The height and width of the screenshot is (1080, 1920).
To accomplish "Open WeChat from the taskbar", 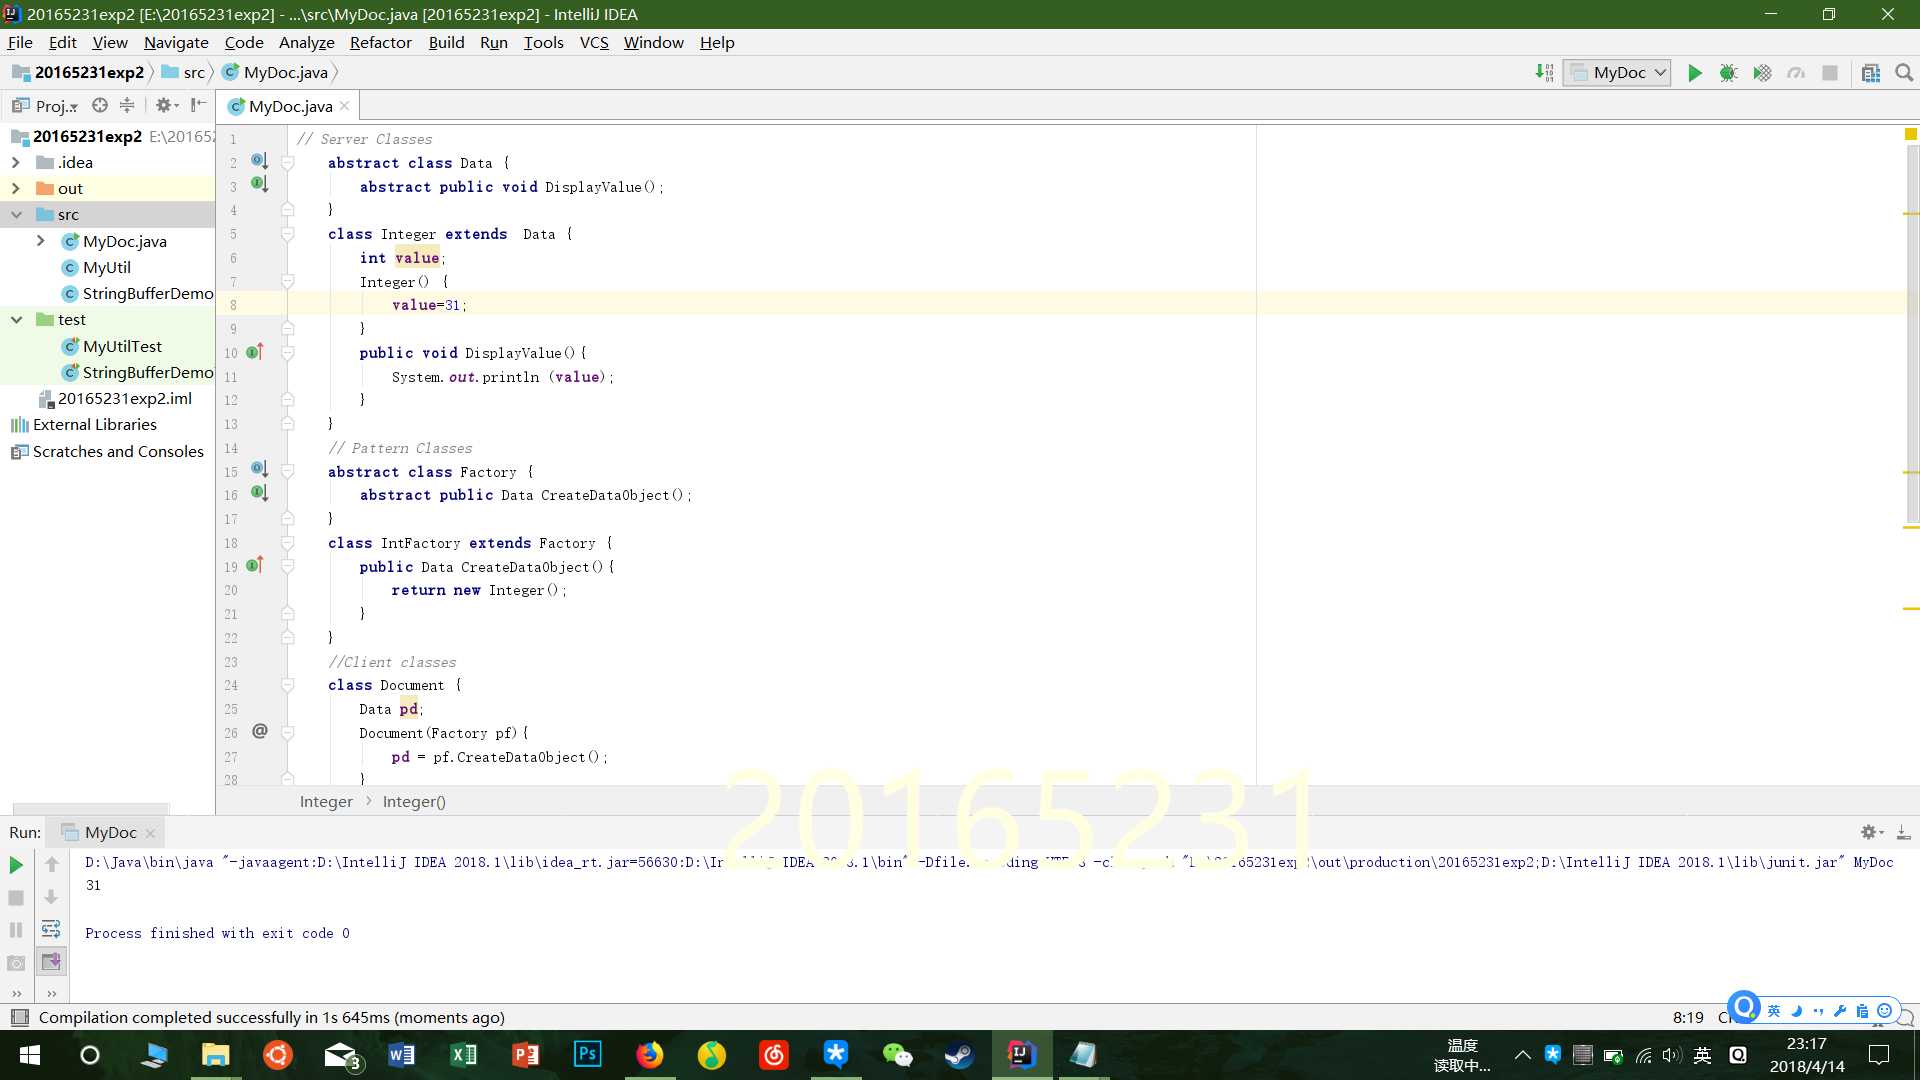I will pos(897,1055).
